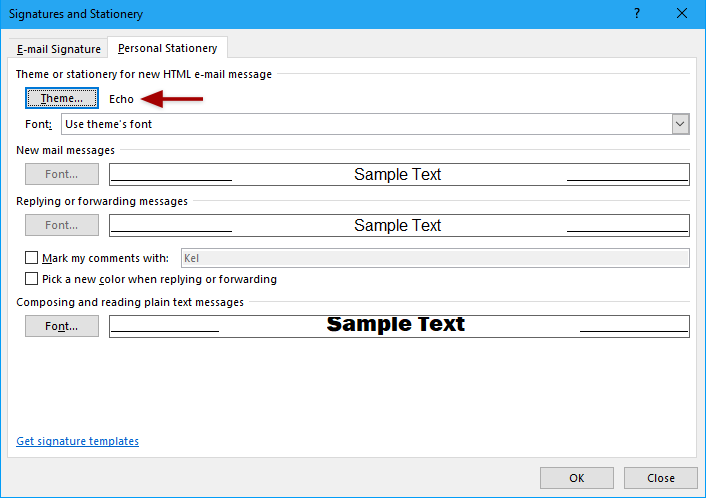Confirm the dialog with OK

(x=577, y=478)
